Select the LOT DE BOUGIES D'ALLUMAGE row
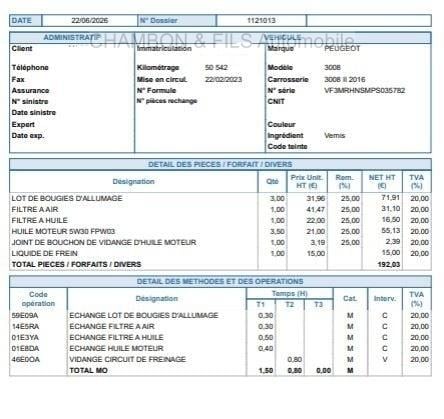 220,198
